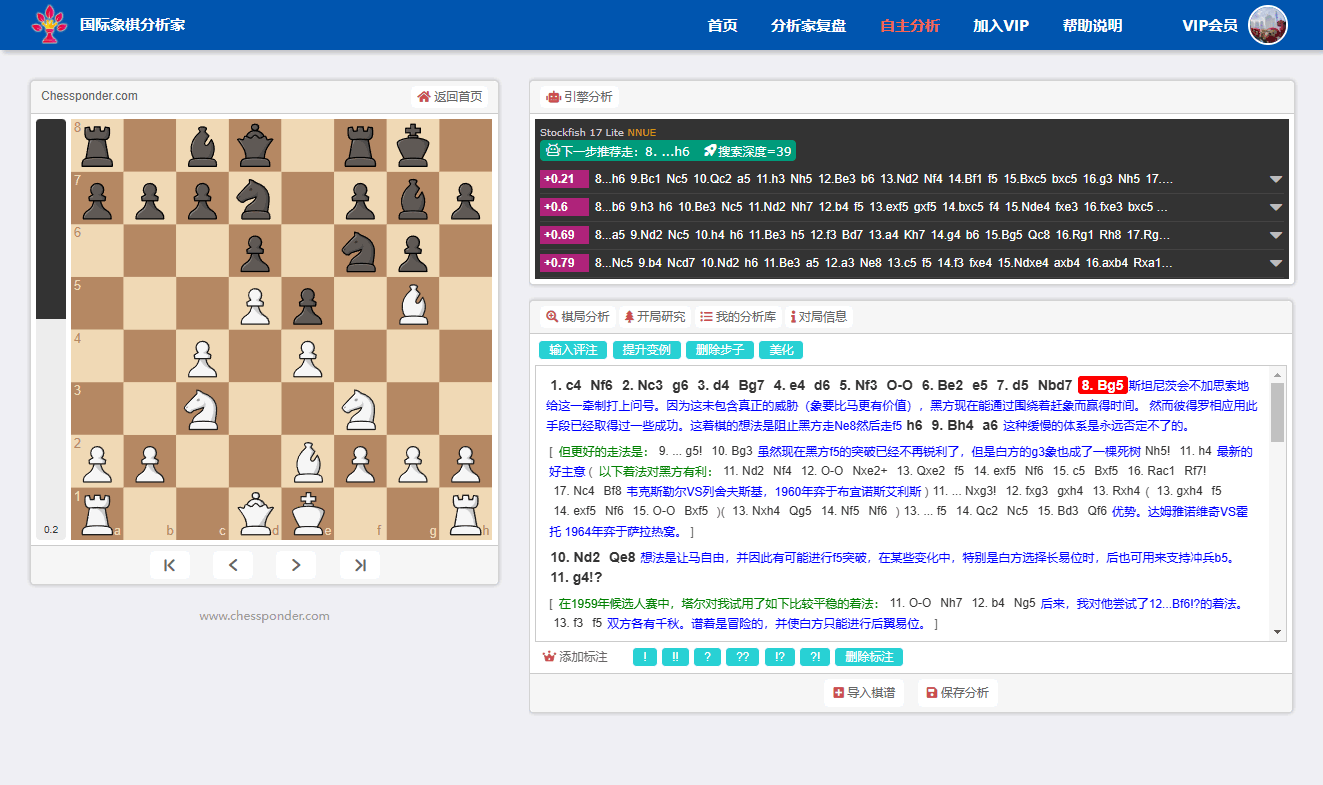Image resolution: width=1323 pixels, height=785 pixels.
Task: Click the notation scrollbar down arrow
Action: point(1277,632)
